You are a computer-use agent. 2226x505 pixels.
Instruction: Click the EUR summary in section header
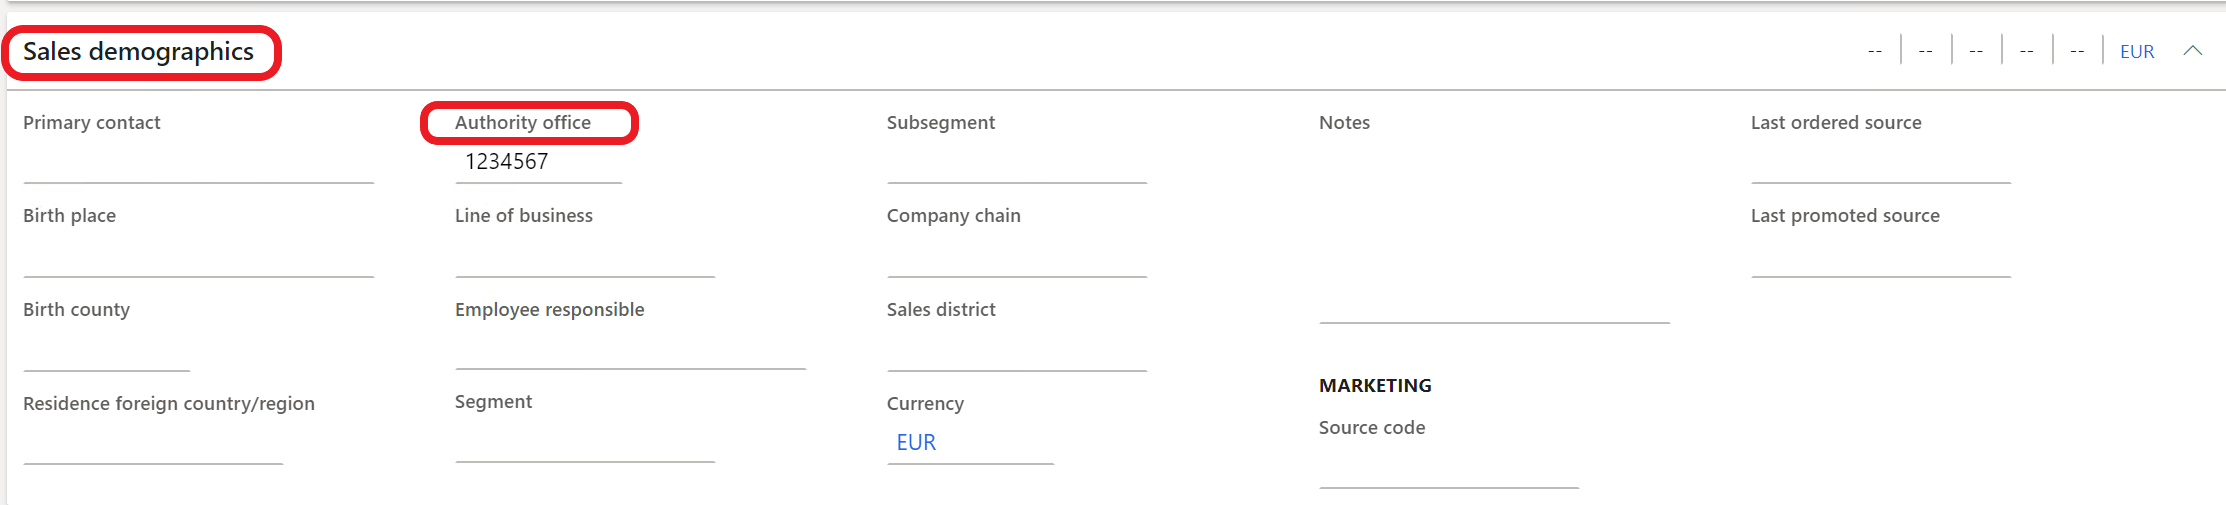(x=2136, y=52)
